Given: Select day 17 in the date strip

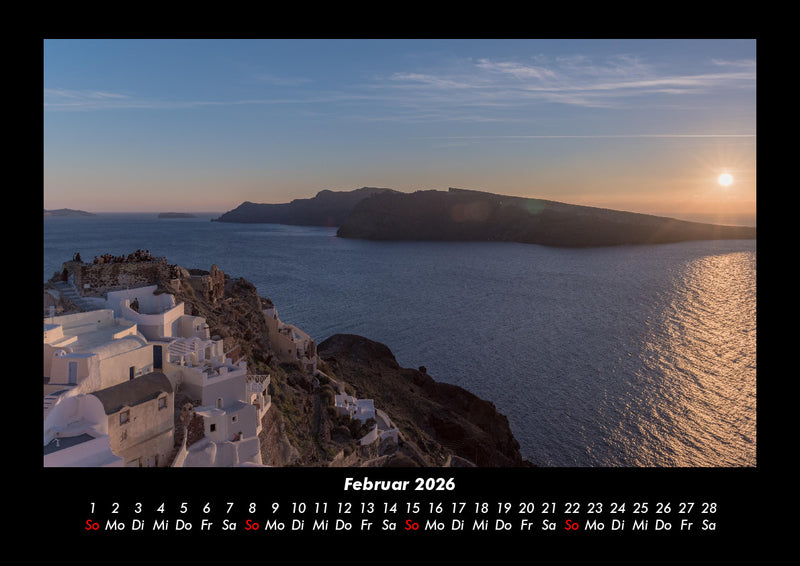Looking at the screenshot, I should (458, 508).
